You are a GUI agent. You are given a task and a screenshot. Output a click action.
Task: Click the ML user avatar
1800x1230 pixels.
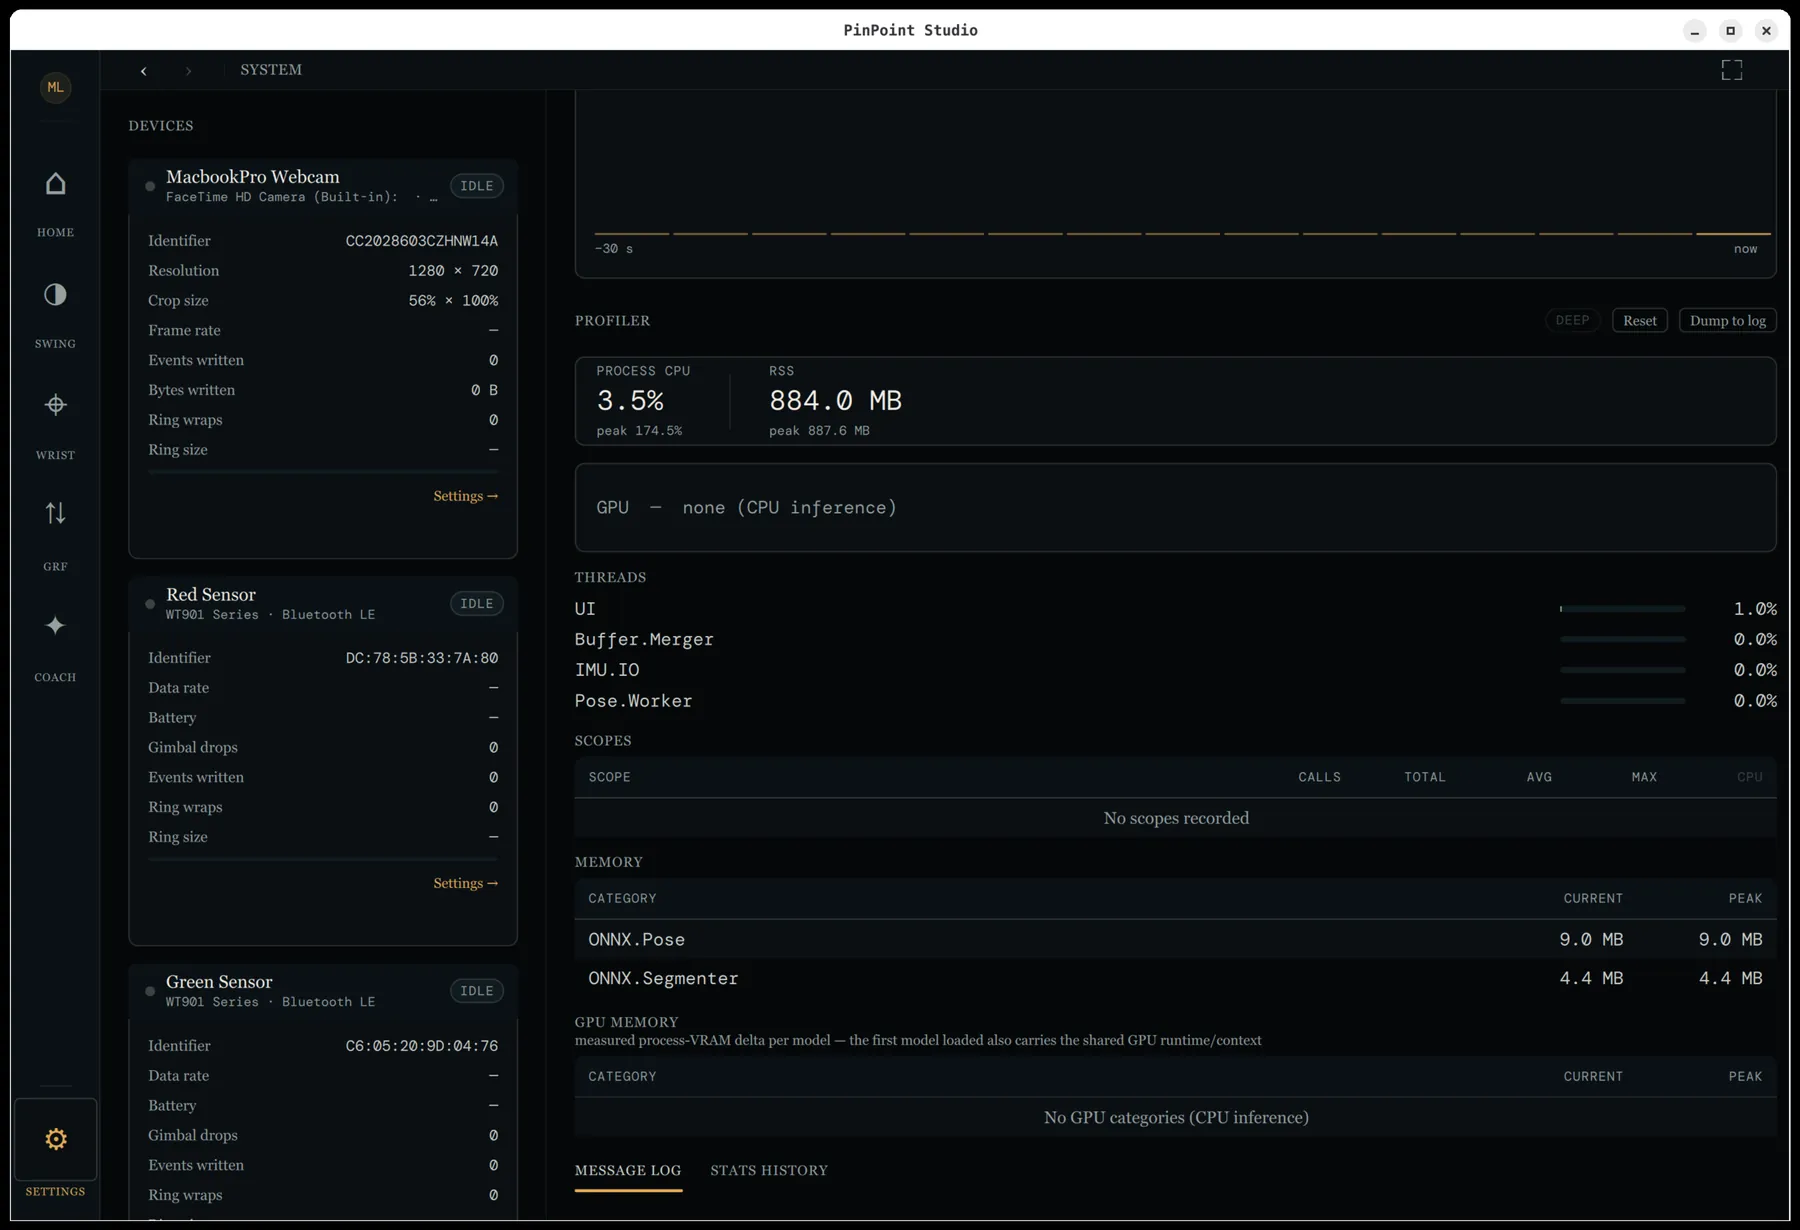pyautogui.click(x=55, y=87)
